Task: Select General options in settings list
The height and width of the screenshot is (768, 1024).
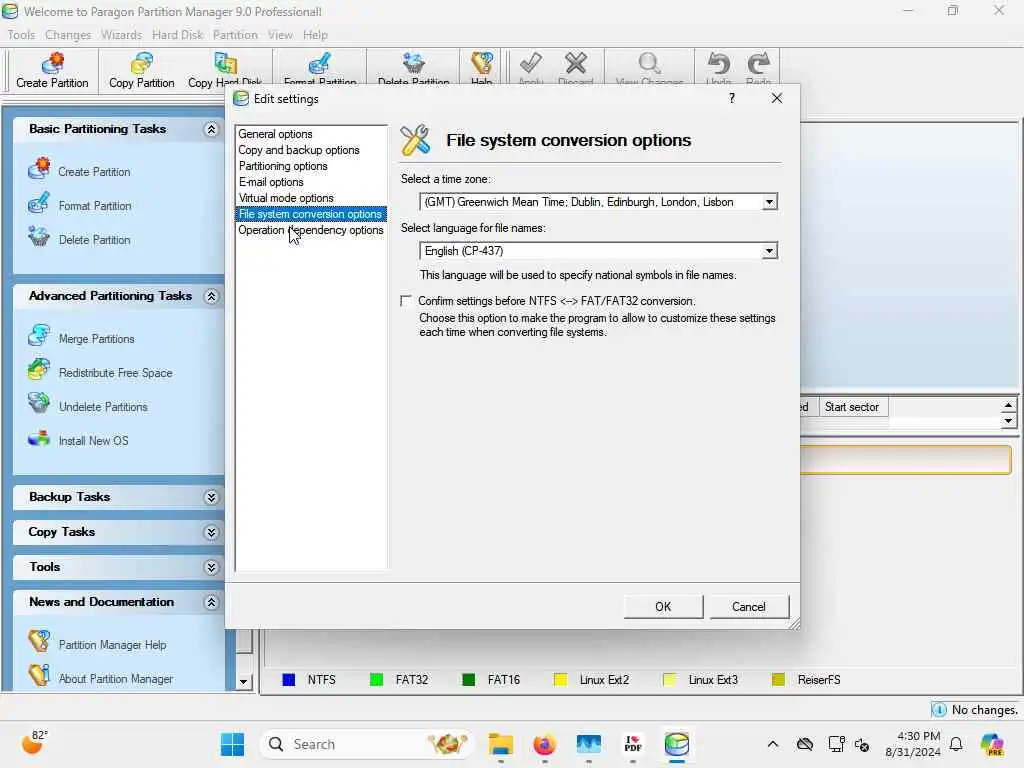Action: pyautogui.click(x=275, y=134)
